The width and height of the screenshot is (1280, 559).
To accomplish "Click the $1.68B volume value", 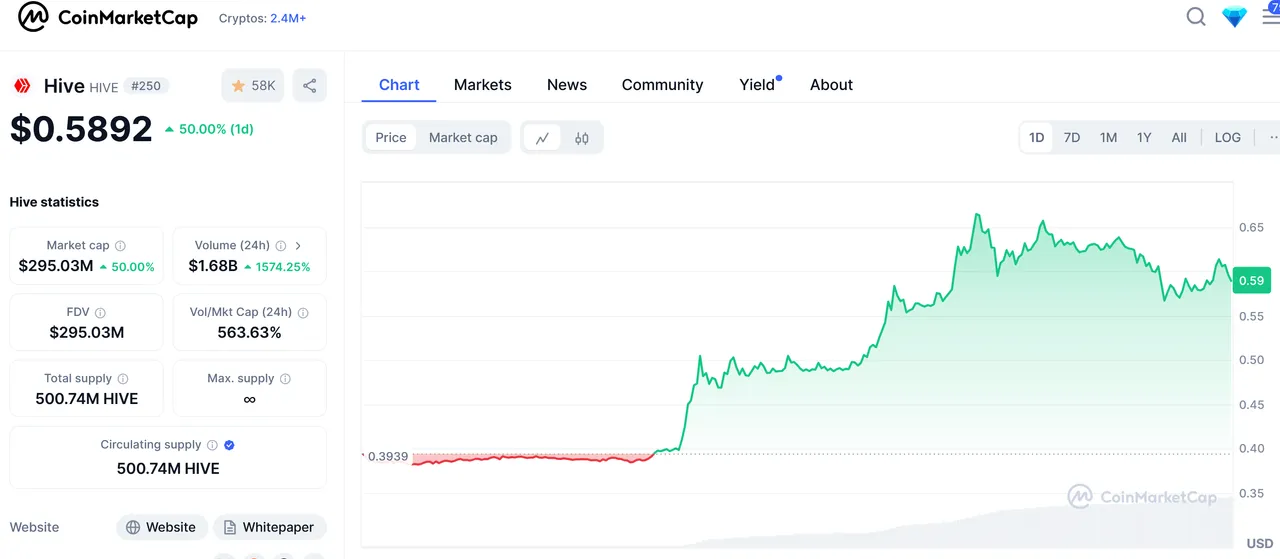I will point(213,266).
